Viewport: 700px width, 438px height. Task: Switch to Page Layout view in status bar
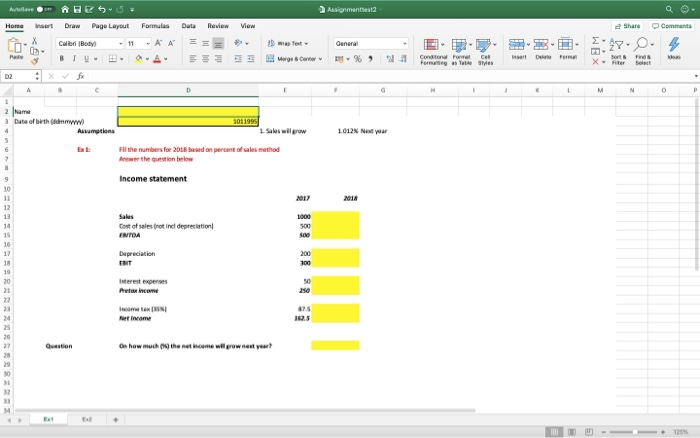pyautogui.click(x=571, y=432)
